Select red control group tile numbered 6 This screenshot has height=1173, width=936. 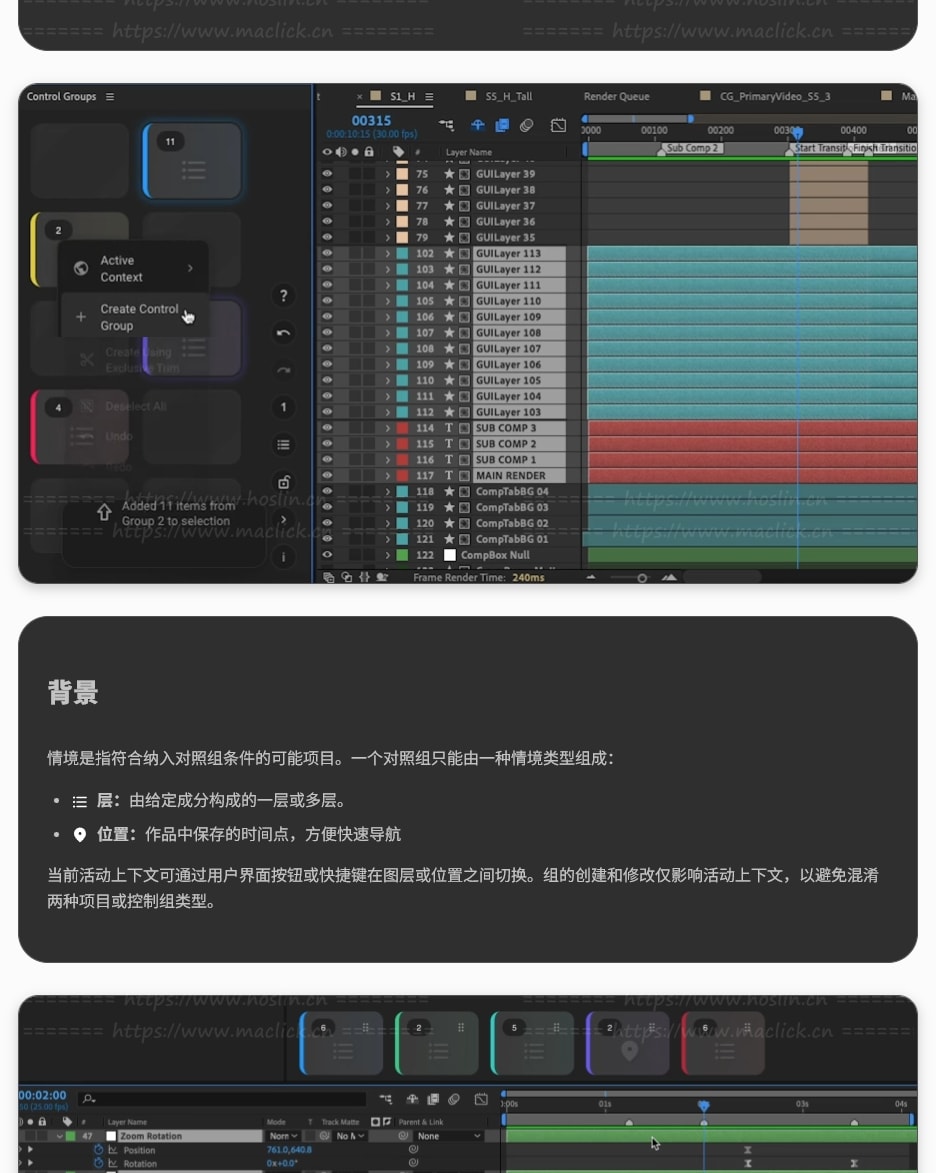click(723, 1044)
